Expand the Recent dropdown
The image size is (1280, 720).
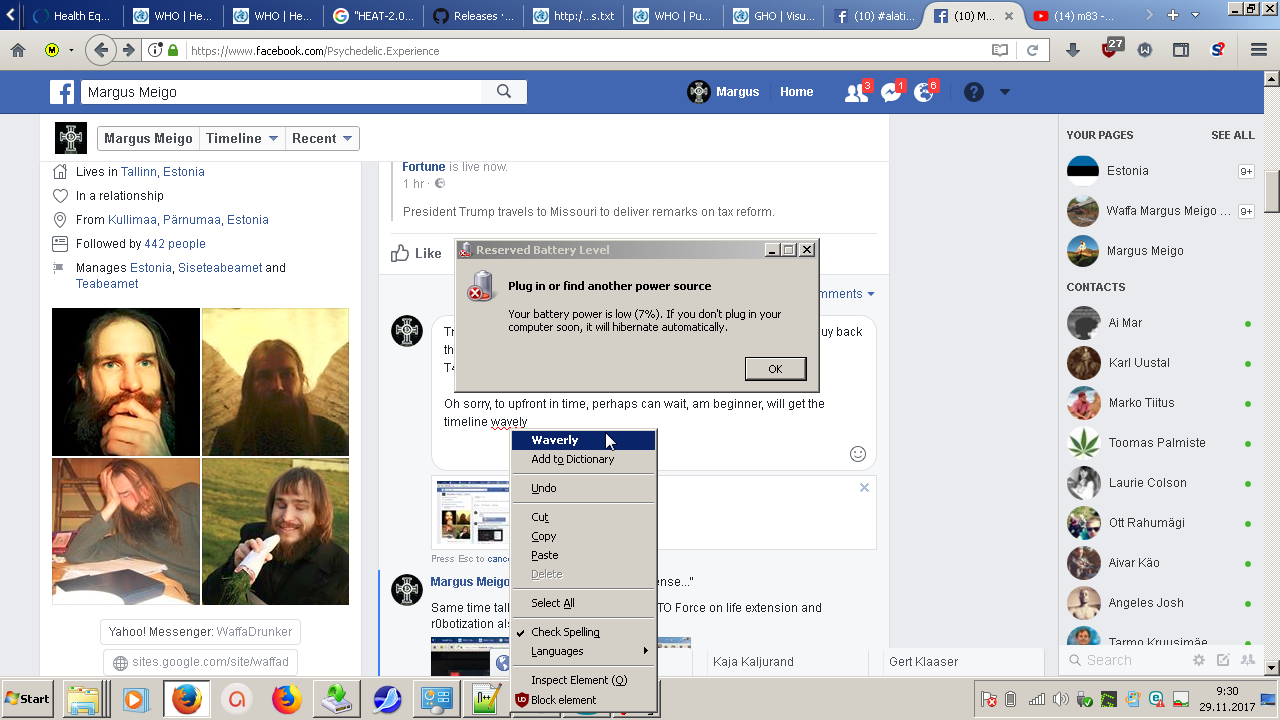pos(322,139)
